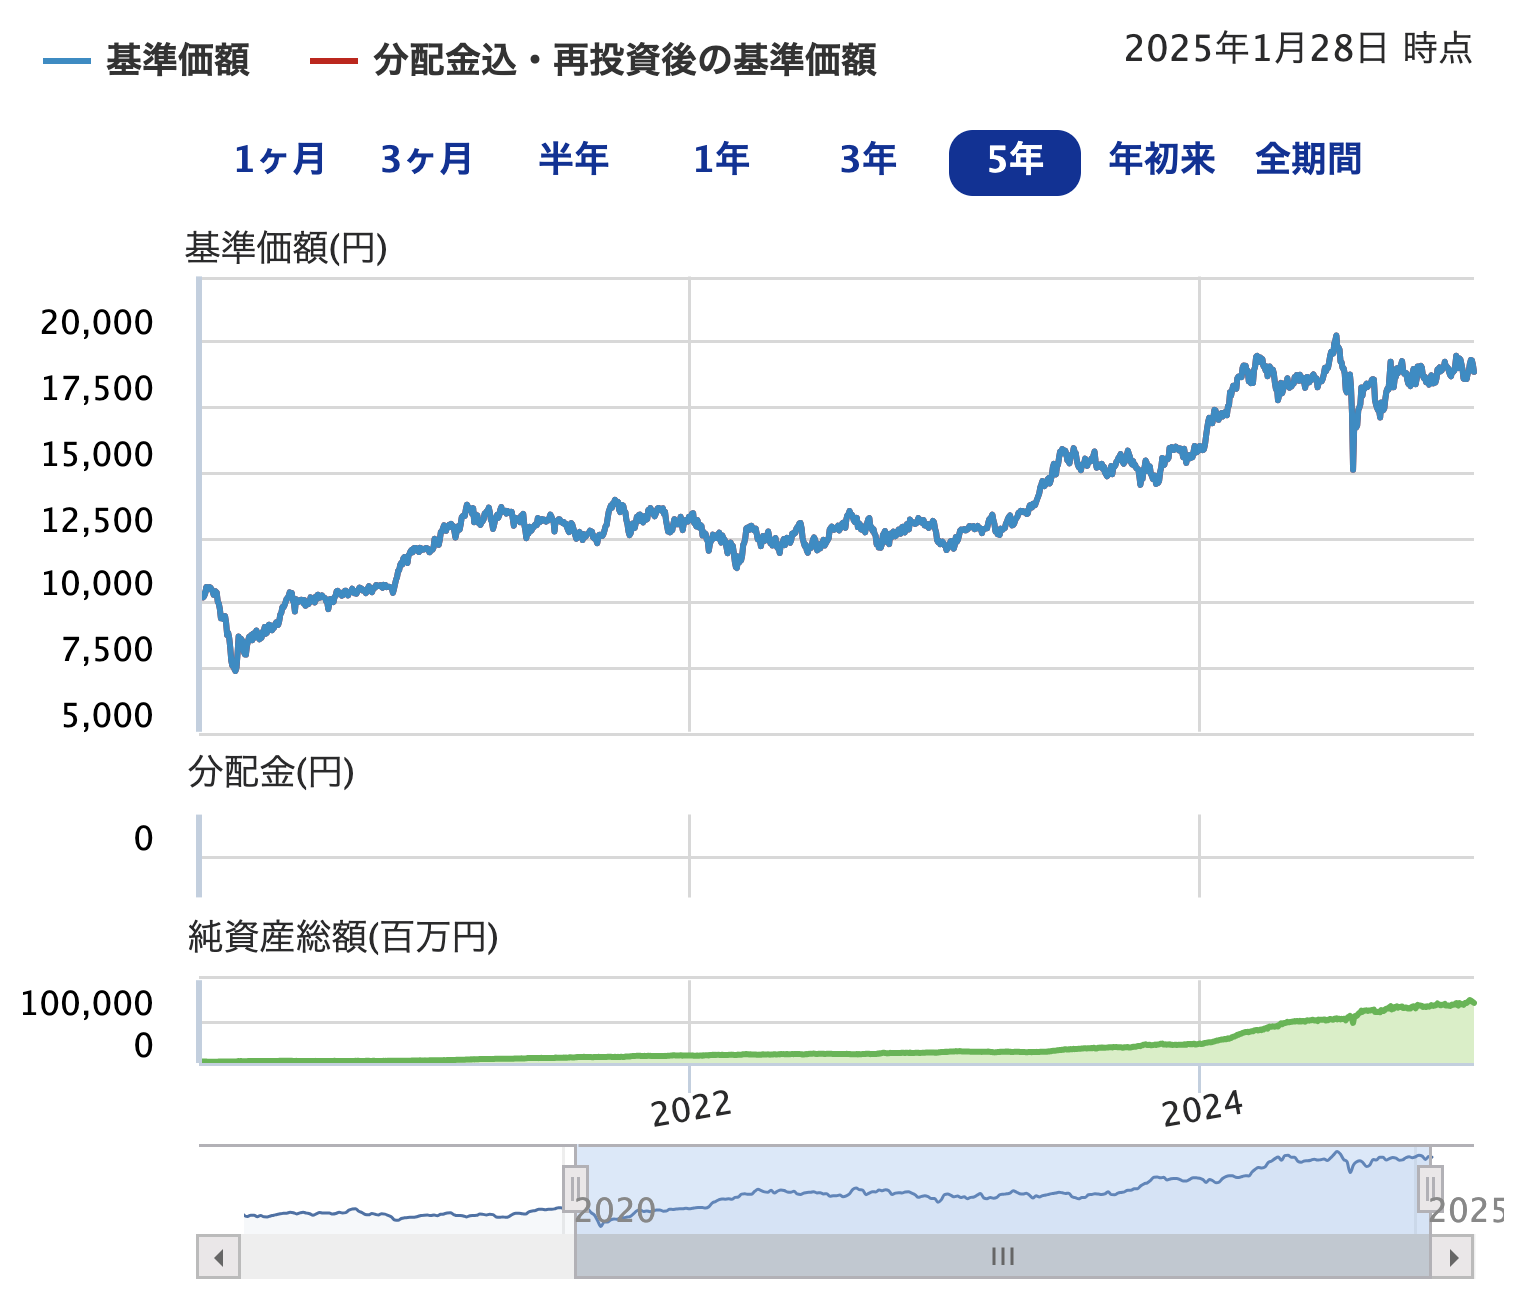Image resolution: width=1532 pixels, height=1306 pixels.
Task: Display the 全期間 chart range
Action: (x=1308, y=160)
